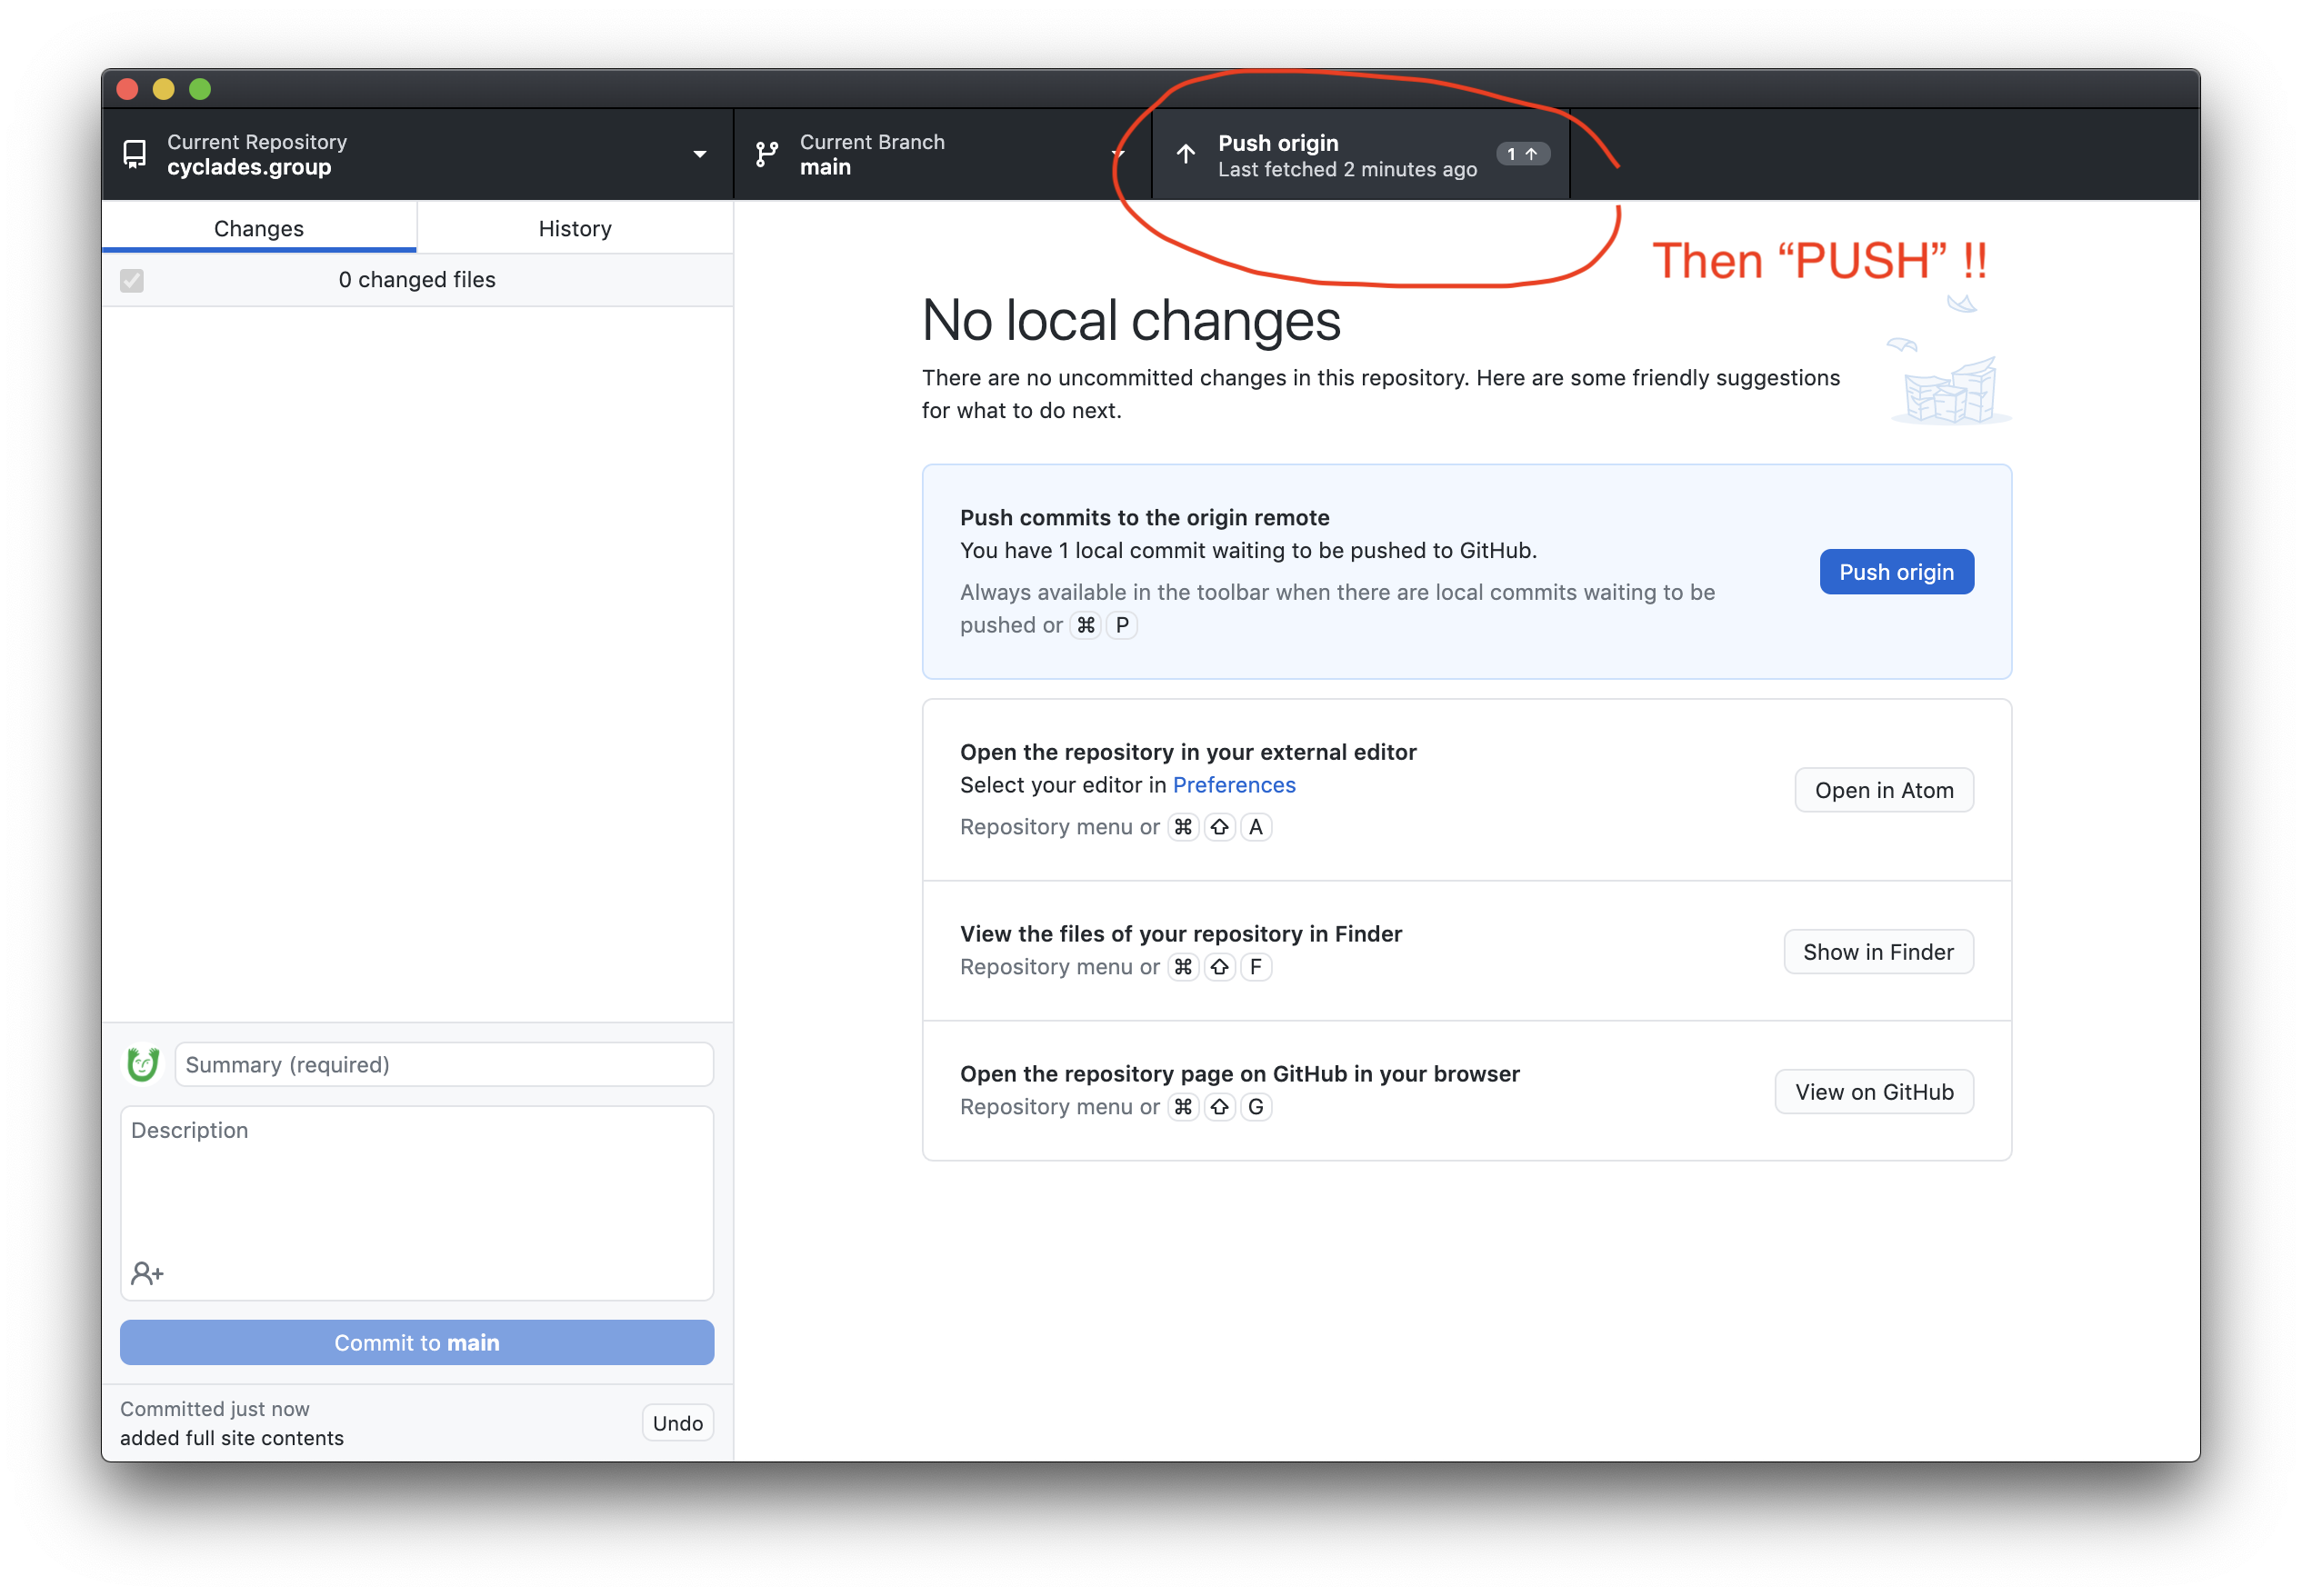Select the Changes tab
The width and height of the screenshot is (2302, 1596).
pos(259,228)
